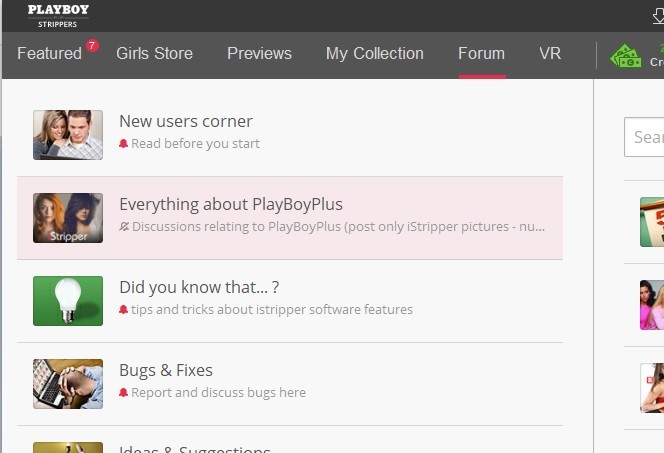Viewport: 664px width, 453px height.
Task: Click the Bugs & Fixes thumbnail image
Action: (x=68, y=384)
